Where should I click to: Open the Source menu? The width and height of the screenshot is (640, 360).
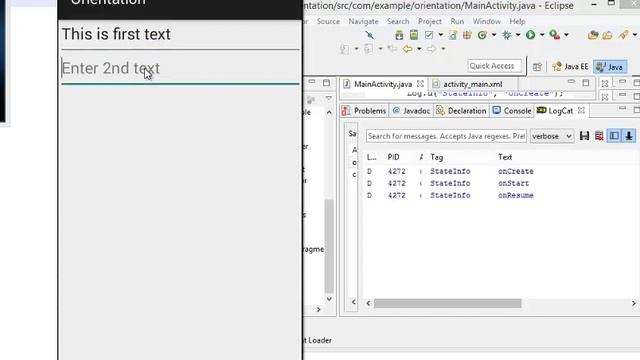coord(328,21)
